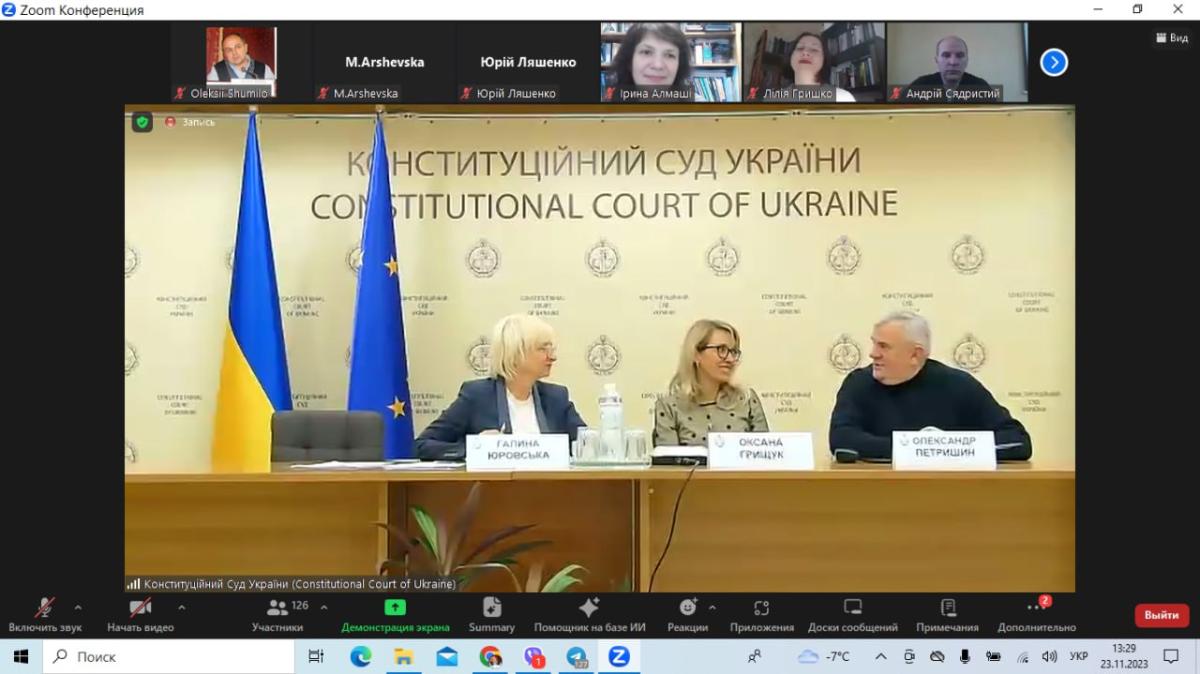Expand audio options chevron beside microphone
1200x674 pixels.
click(x=78, y=607)
